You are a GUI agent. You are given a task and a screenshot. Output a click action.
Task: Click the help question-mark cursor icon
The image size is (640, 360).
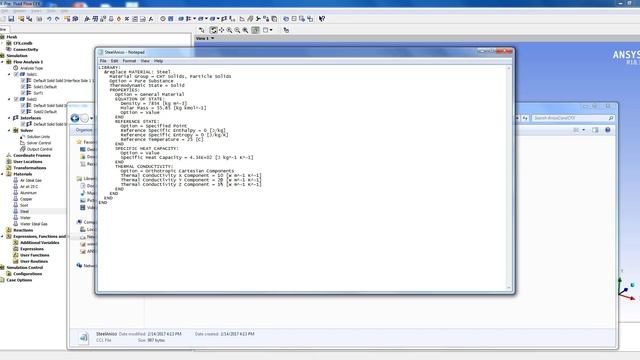tap(322, 19)
